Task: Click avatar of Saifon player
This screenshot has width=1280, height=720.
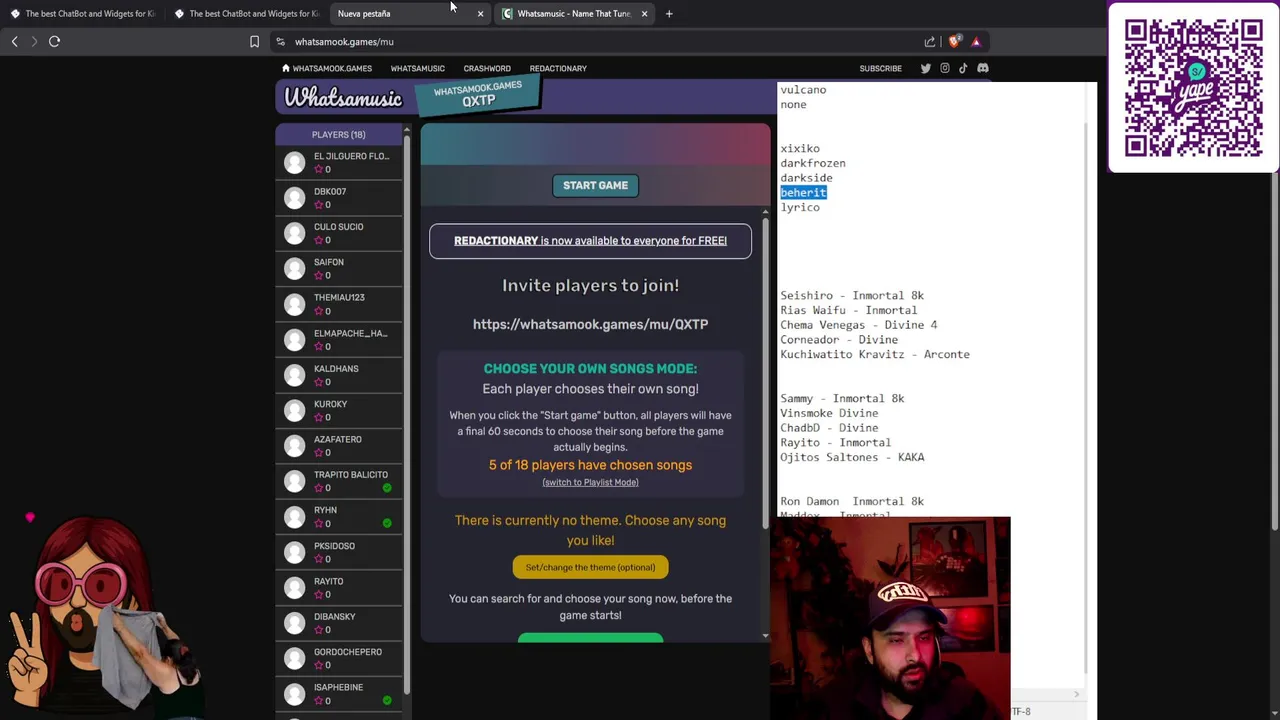Action: [x=294, y=268]
